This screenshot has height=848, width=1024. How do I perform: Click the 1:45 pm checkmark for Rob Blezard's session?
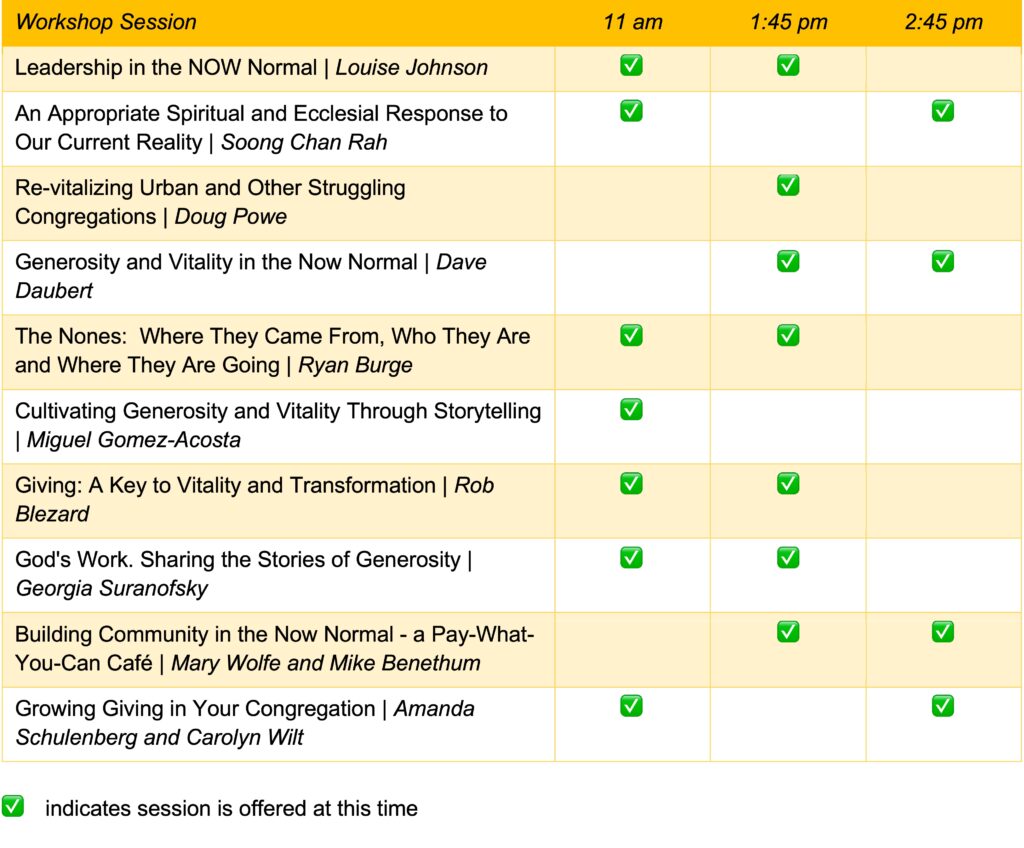click(x=788, y=484)
